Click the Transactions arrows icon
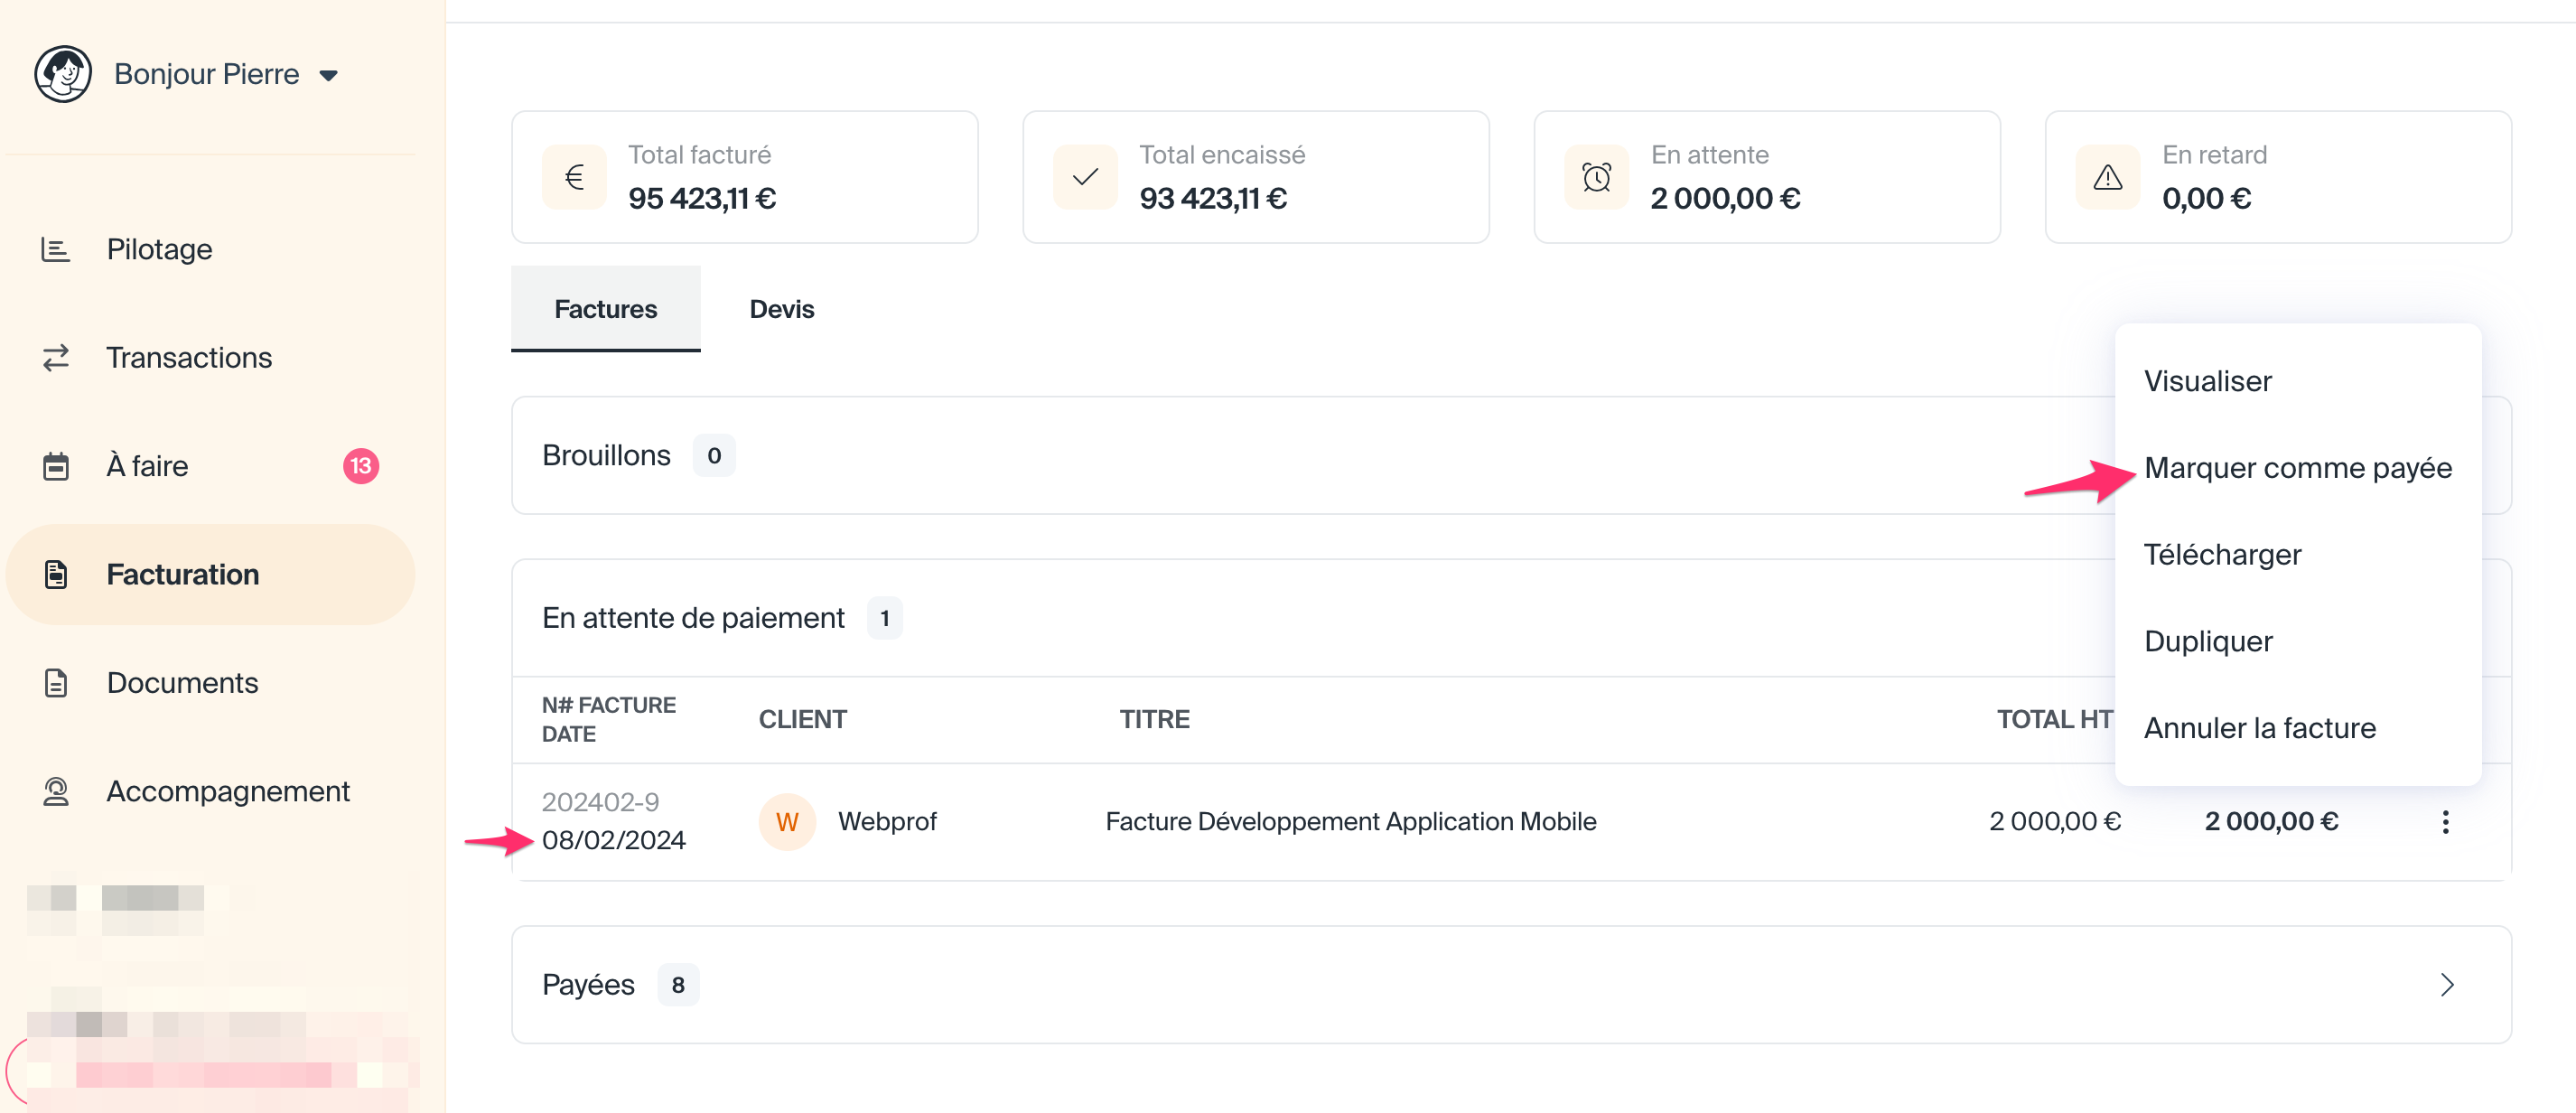The image size is (2576, 1113). coord(55,358)
